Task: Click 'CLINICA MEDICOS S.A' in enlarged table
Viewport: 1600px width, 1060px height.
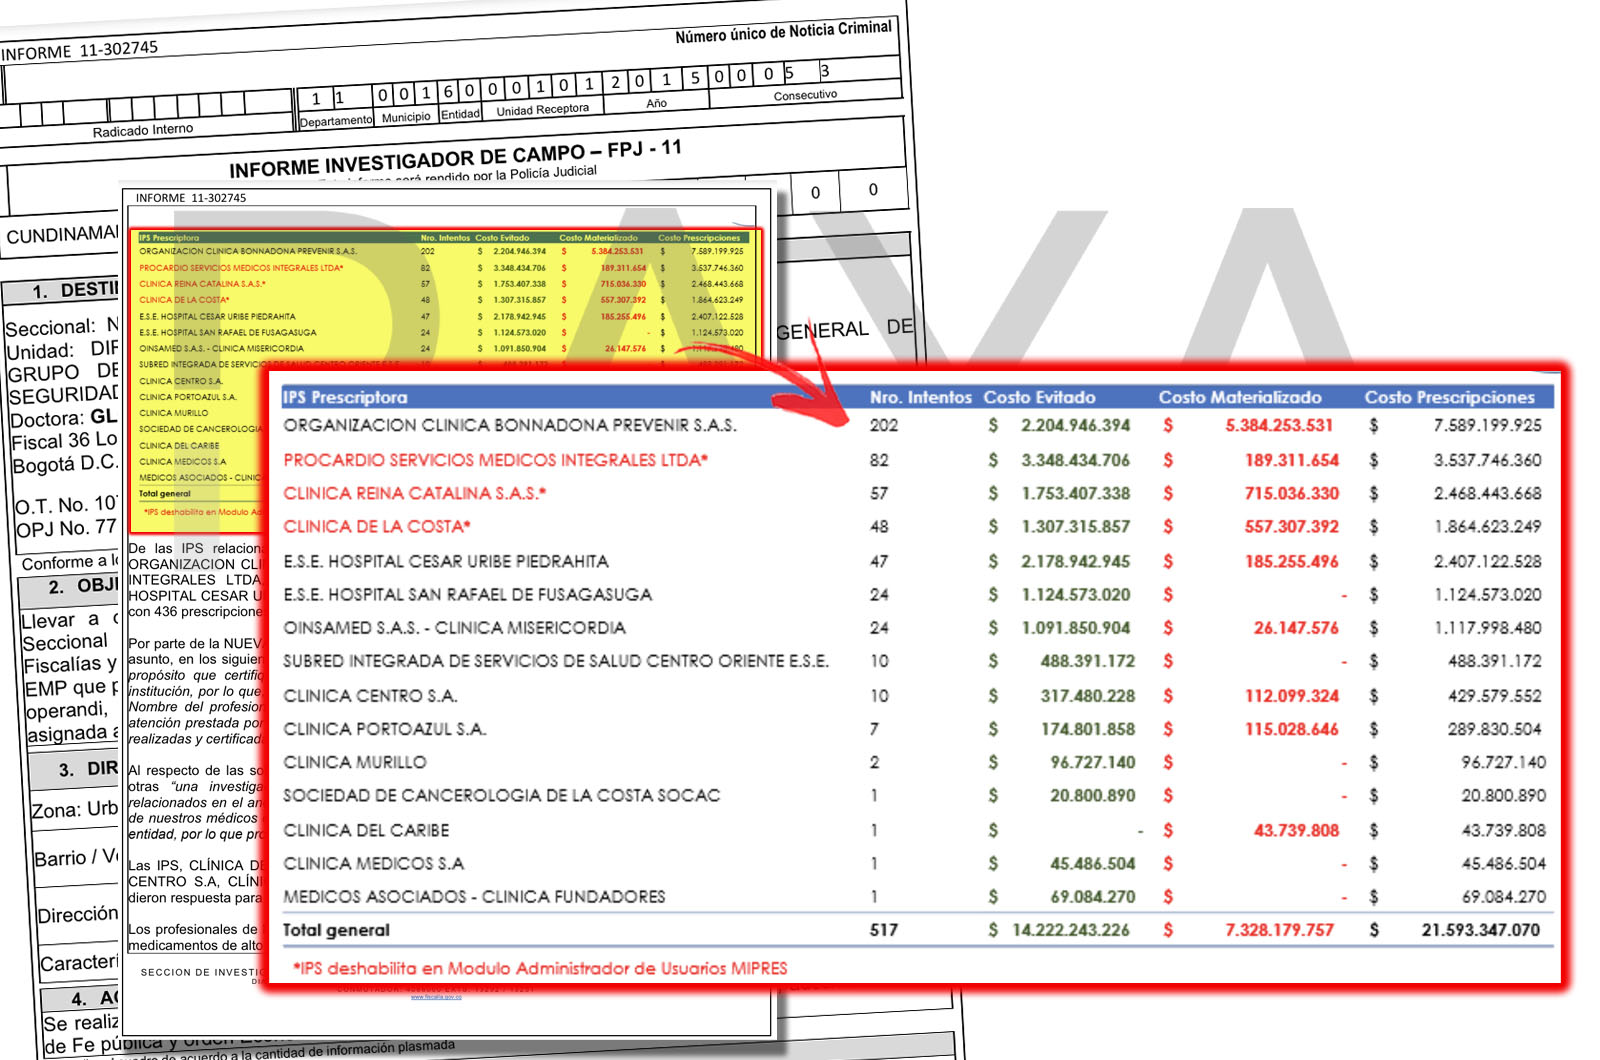Action: point(374,863)
